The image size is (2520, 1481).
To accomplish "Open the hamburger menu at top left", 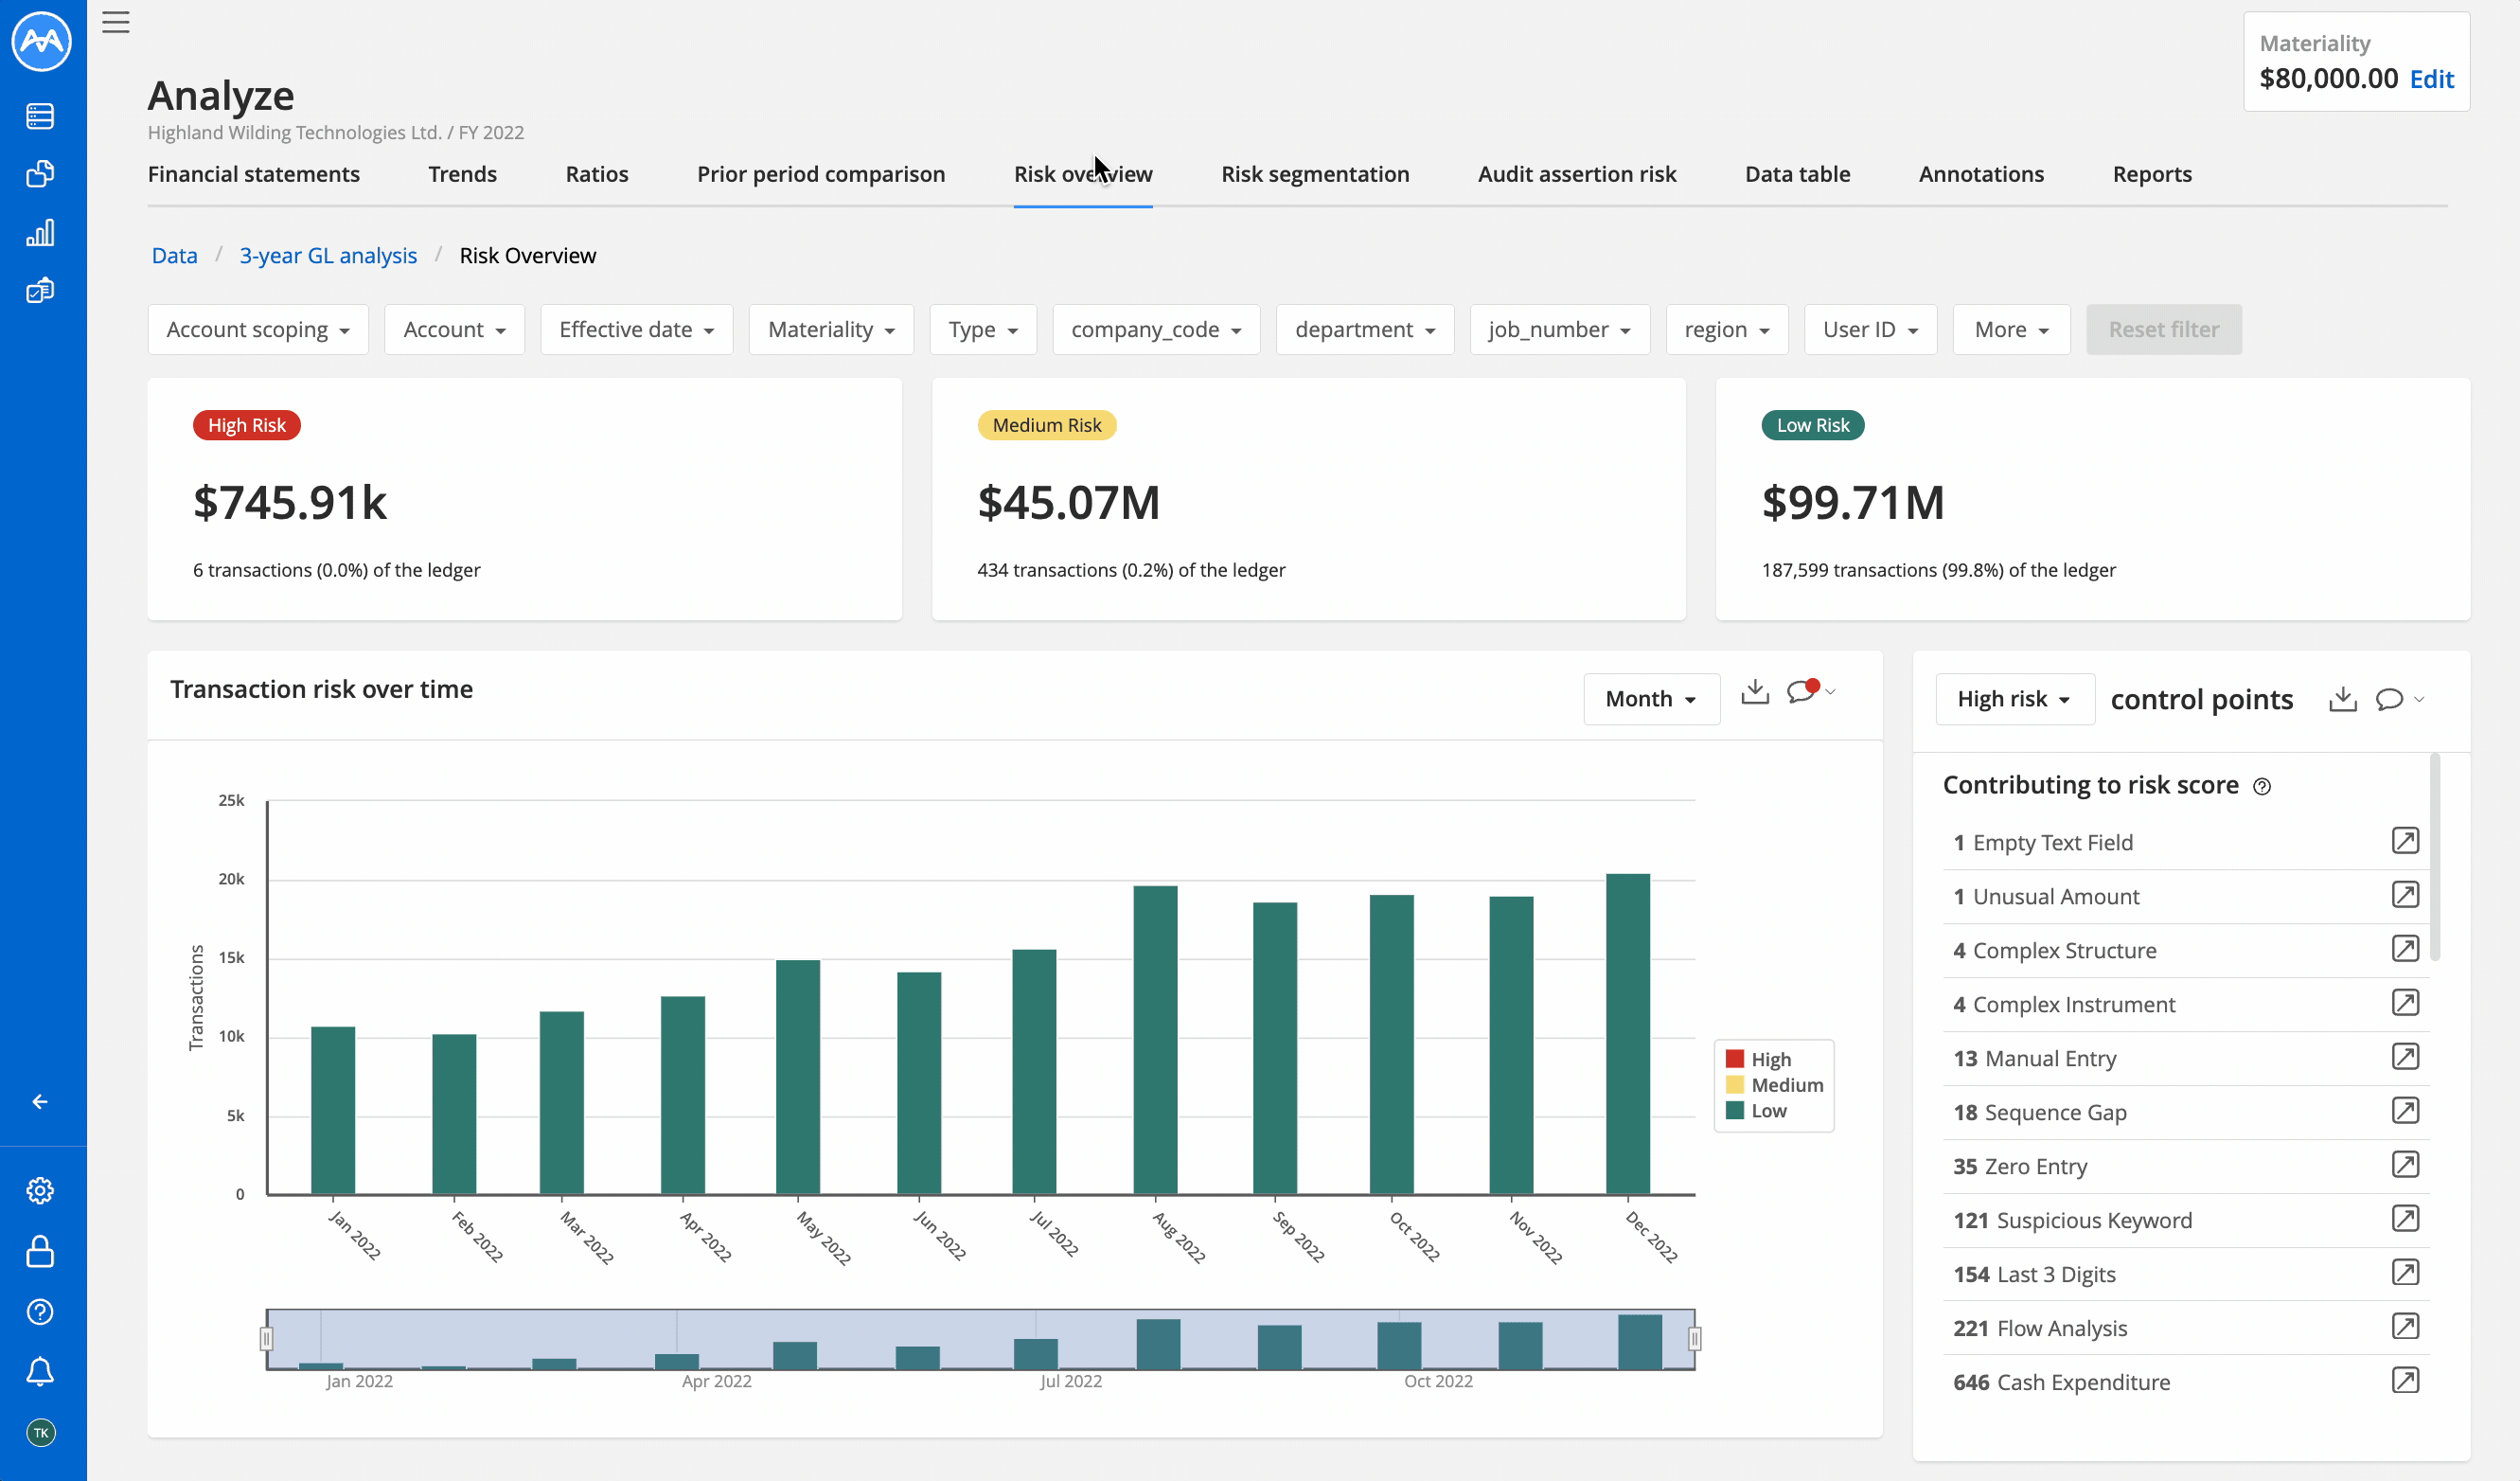I will pos(115,22).
